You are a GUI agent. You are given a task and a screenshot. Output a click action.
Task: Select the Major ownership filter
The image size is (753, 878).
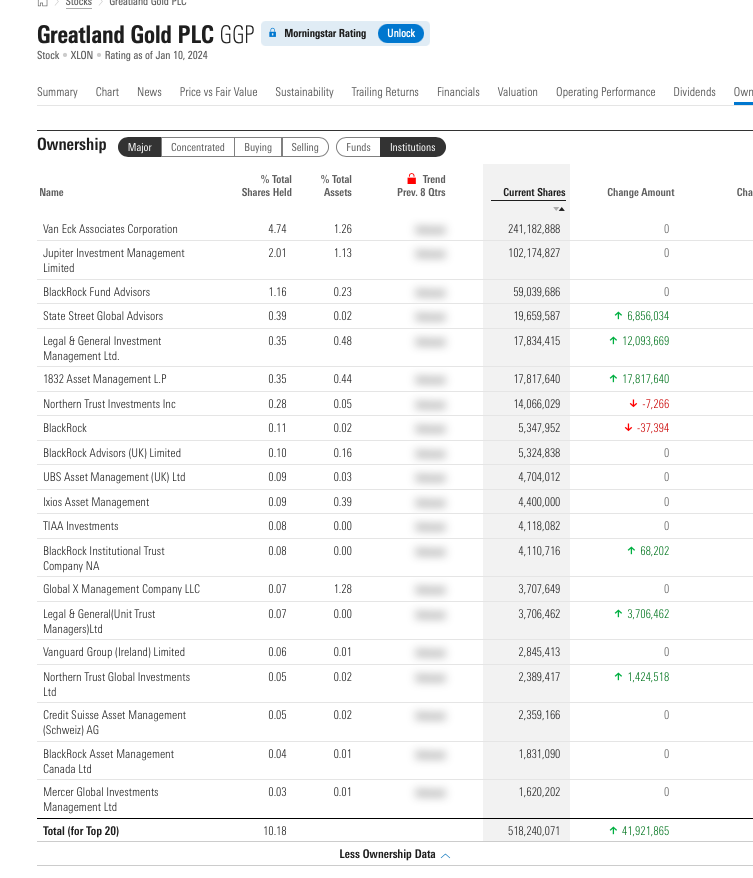point(139,147)
